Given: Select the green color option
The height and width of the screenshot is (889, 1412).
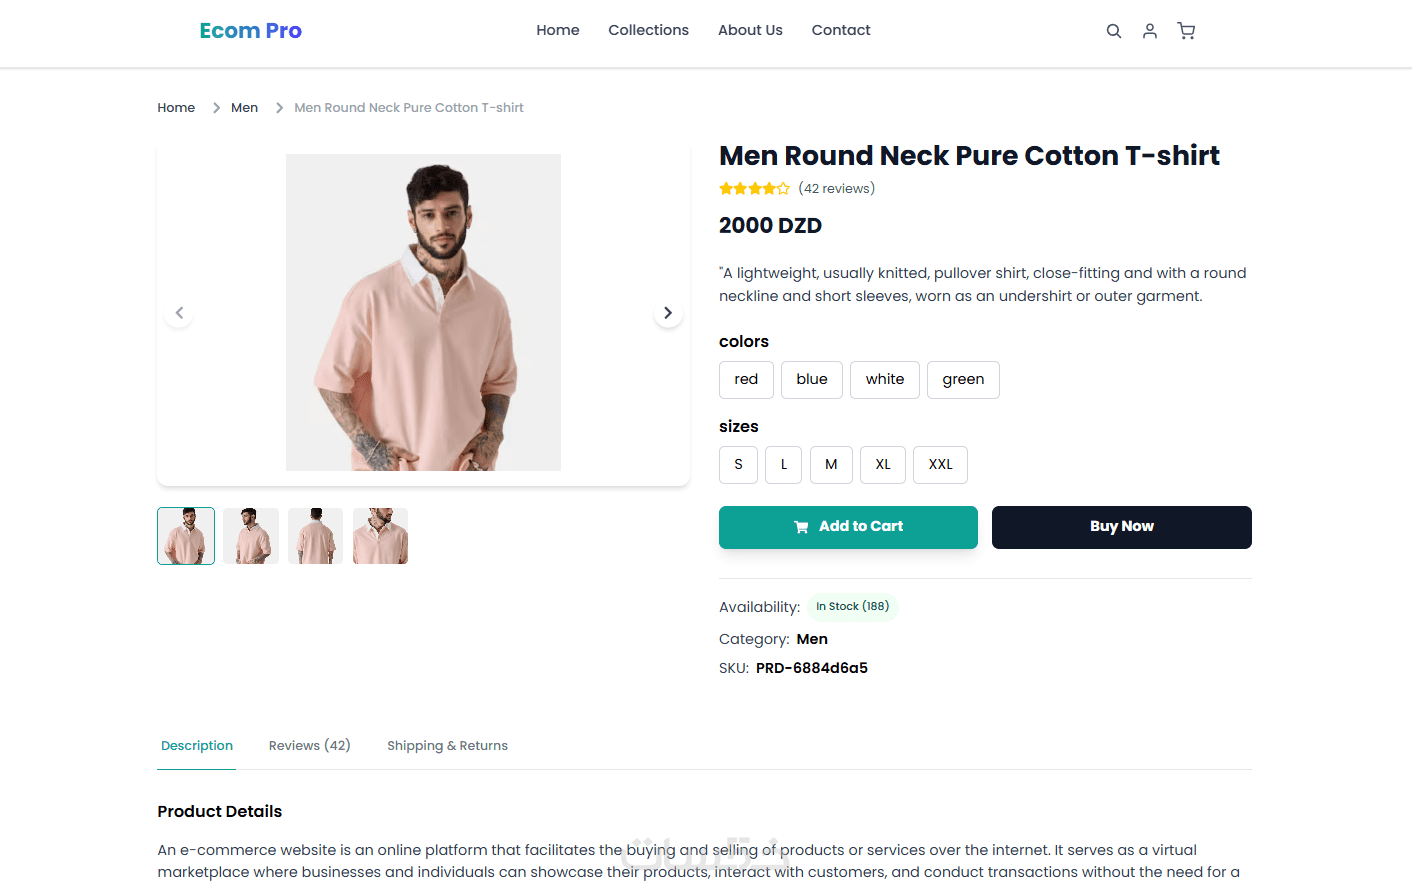Looking at the screenshot, I should (x=963, y=380).
